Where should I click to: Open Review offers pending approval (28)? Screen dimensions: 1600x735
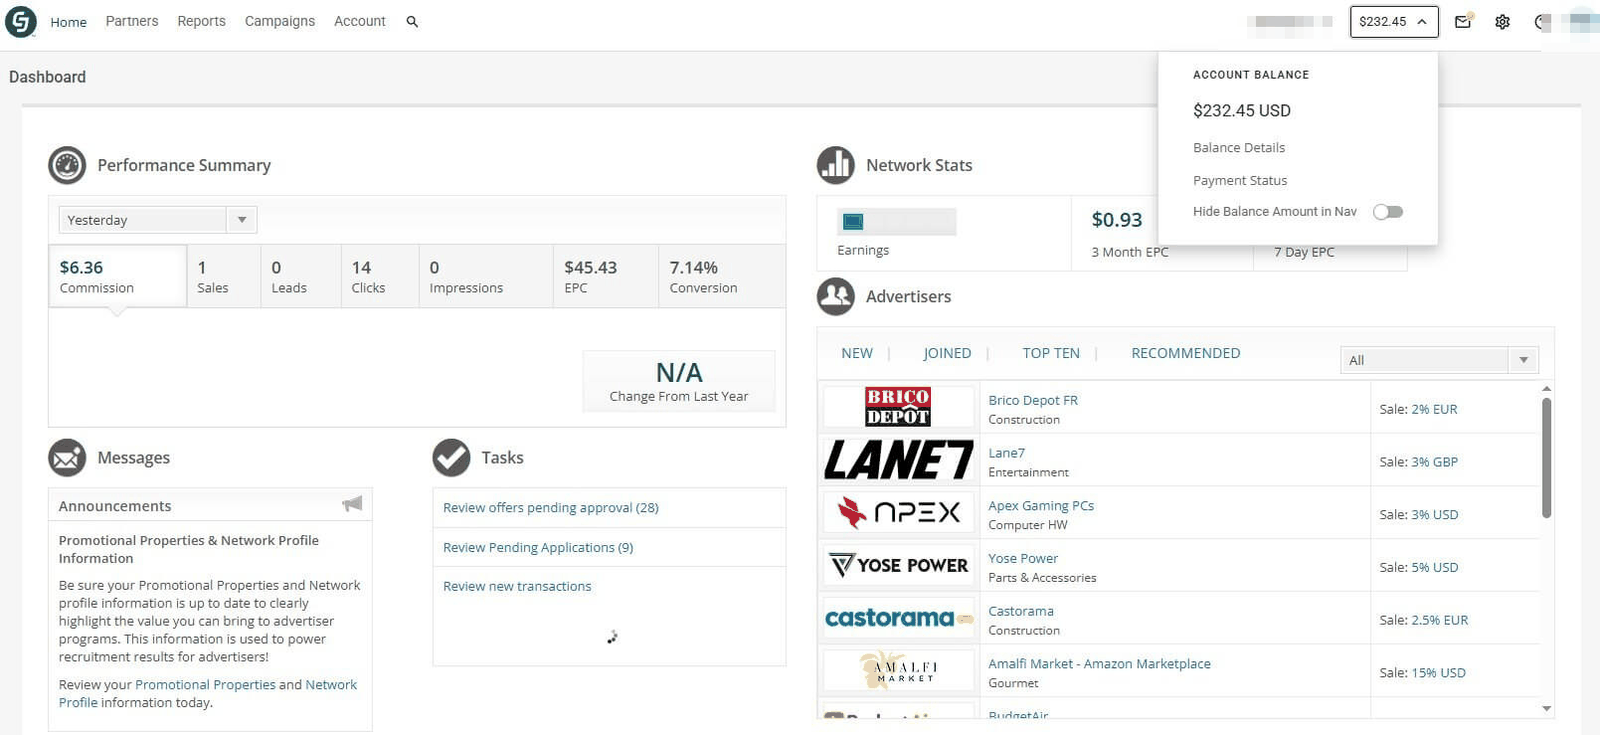pos(551,507)
